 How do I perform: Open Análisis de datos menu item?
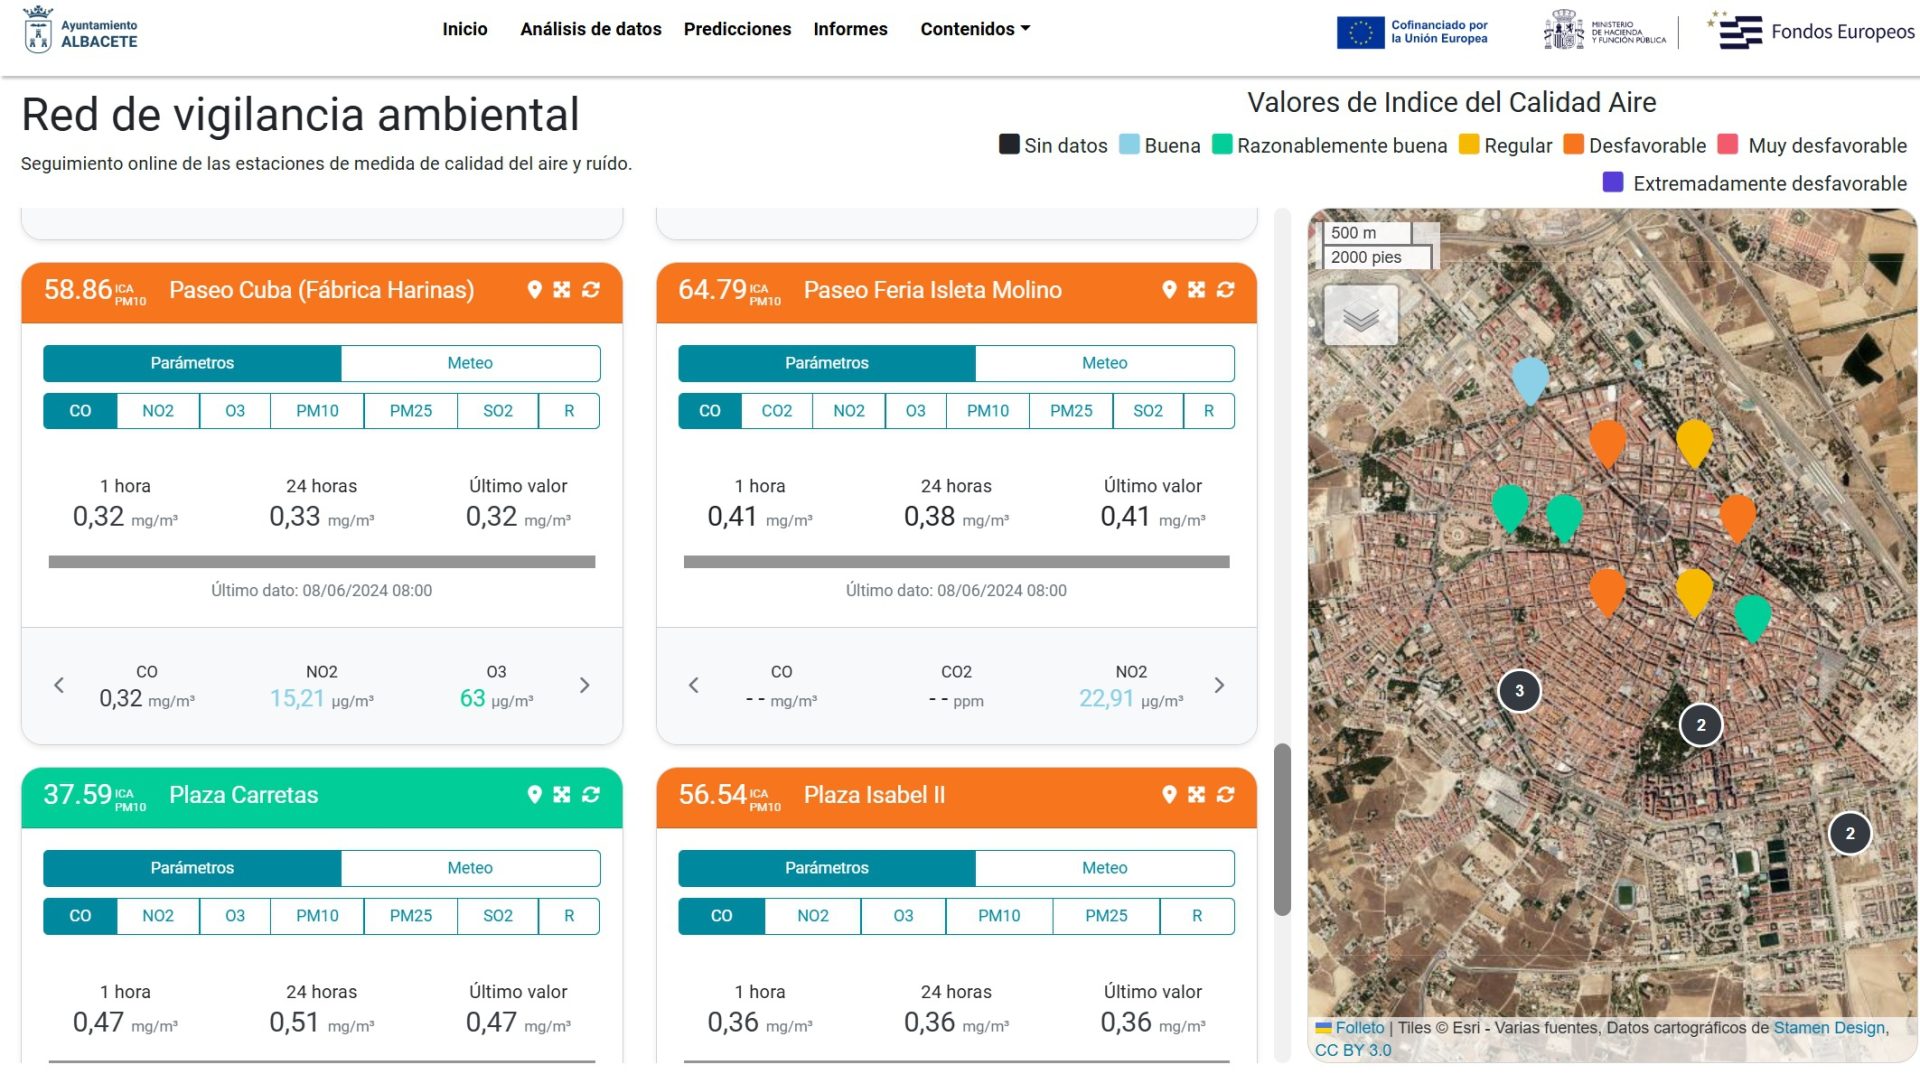[590, 29]
